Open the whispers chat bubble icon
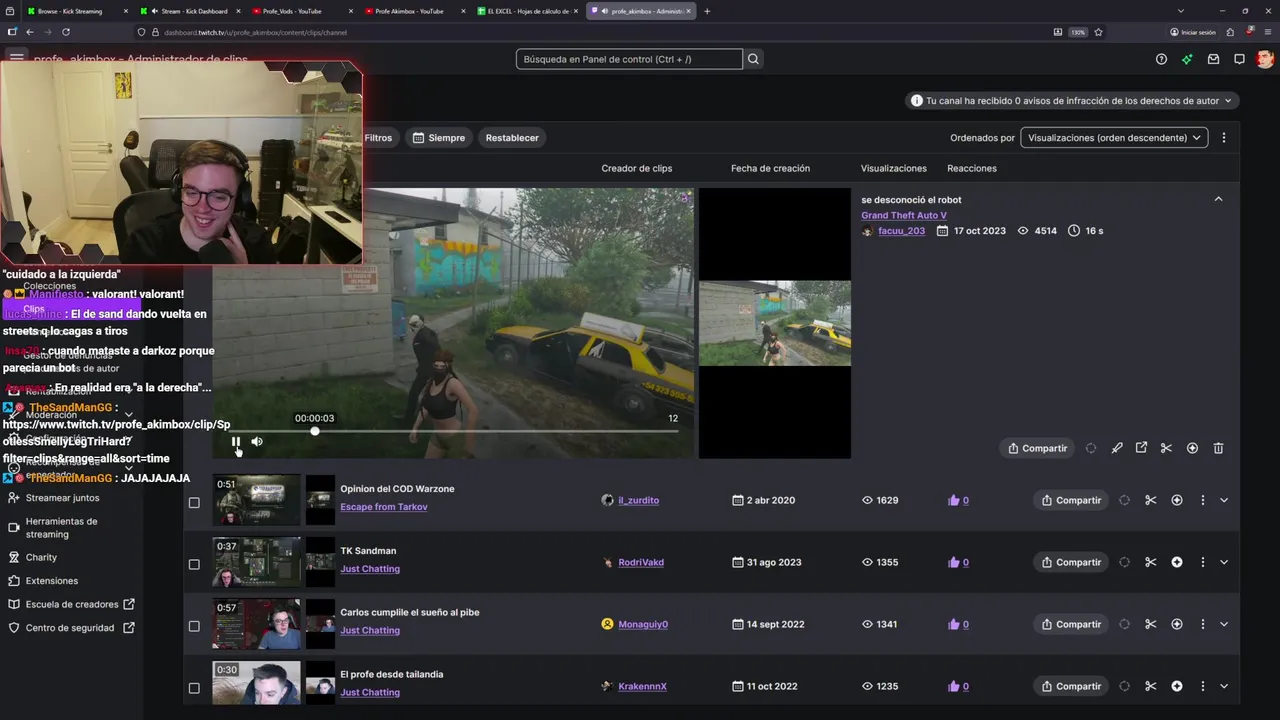 pyautogui.click(x=1239, y=59)
